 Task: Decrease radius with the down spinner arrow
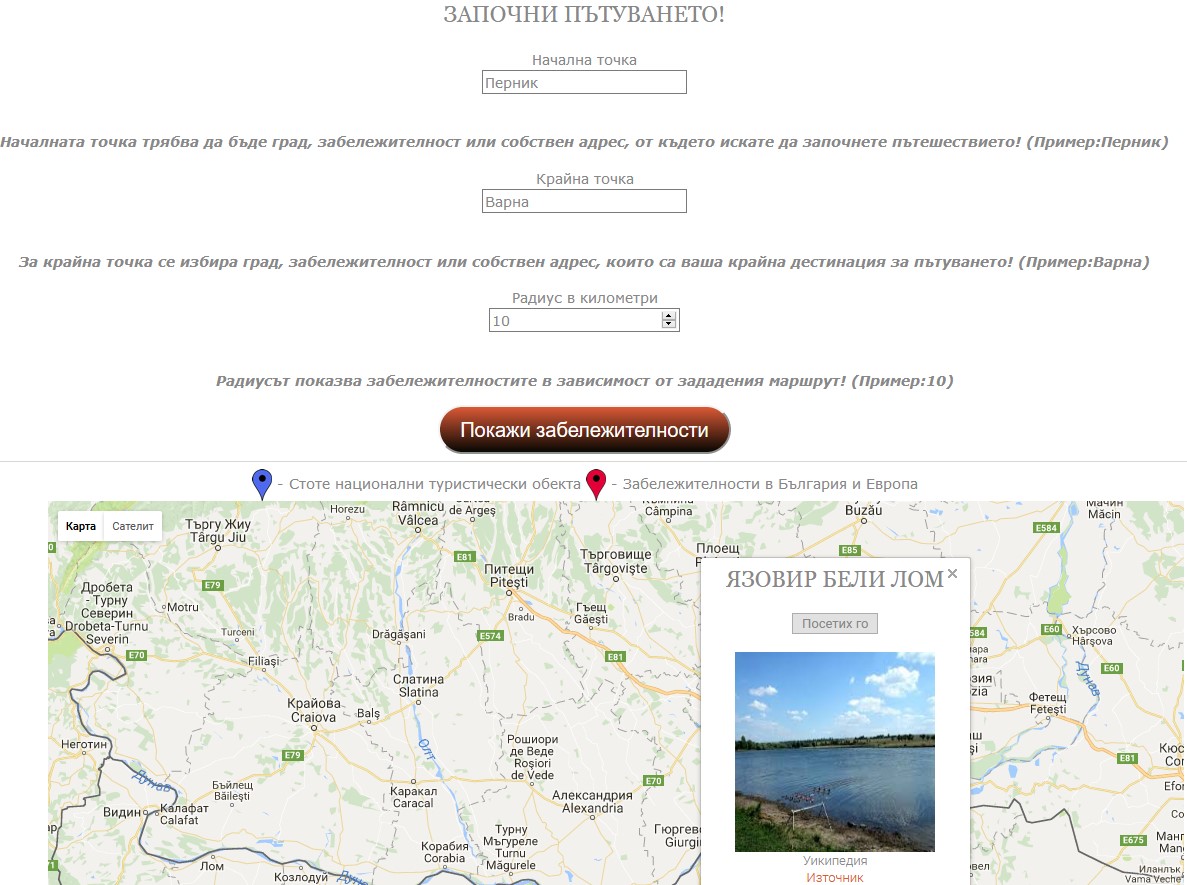[668, 325]
